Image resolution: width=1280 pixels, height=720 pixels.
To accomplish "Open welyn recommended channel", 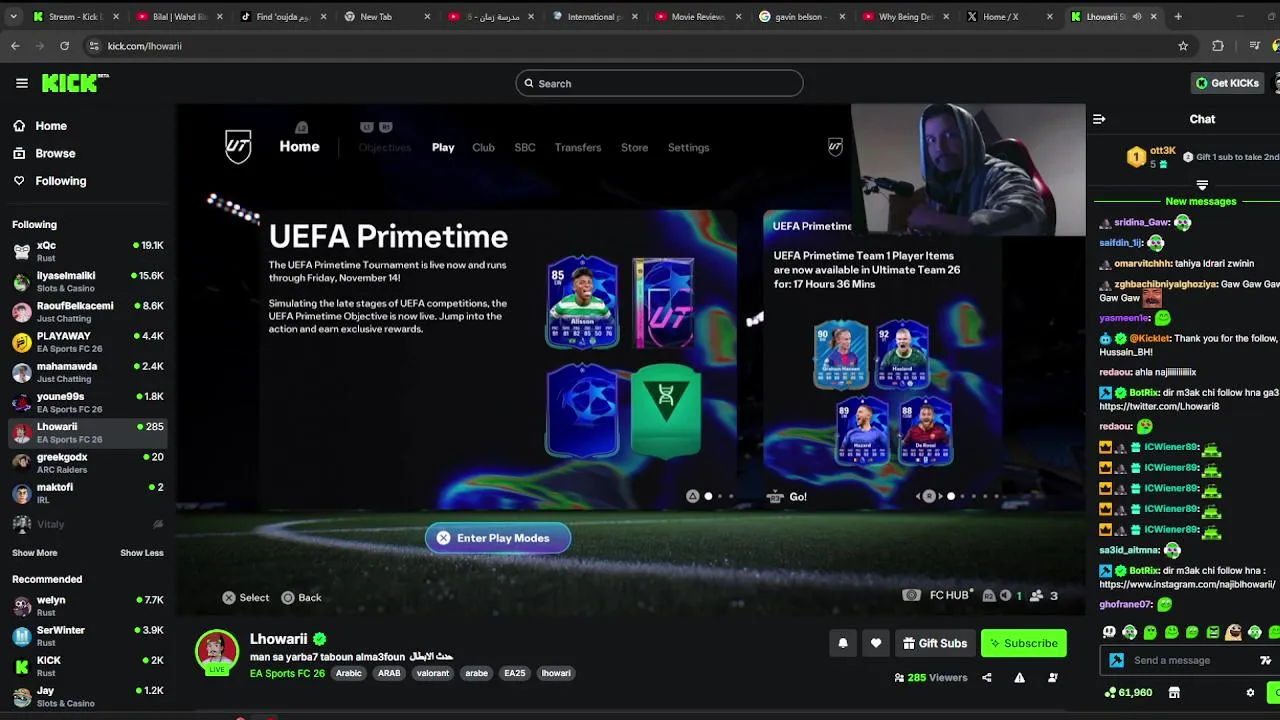I will point(88,606).
